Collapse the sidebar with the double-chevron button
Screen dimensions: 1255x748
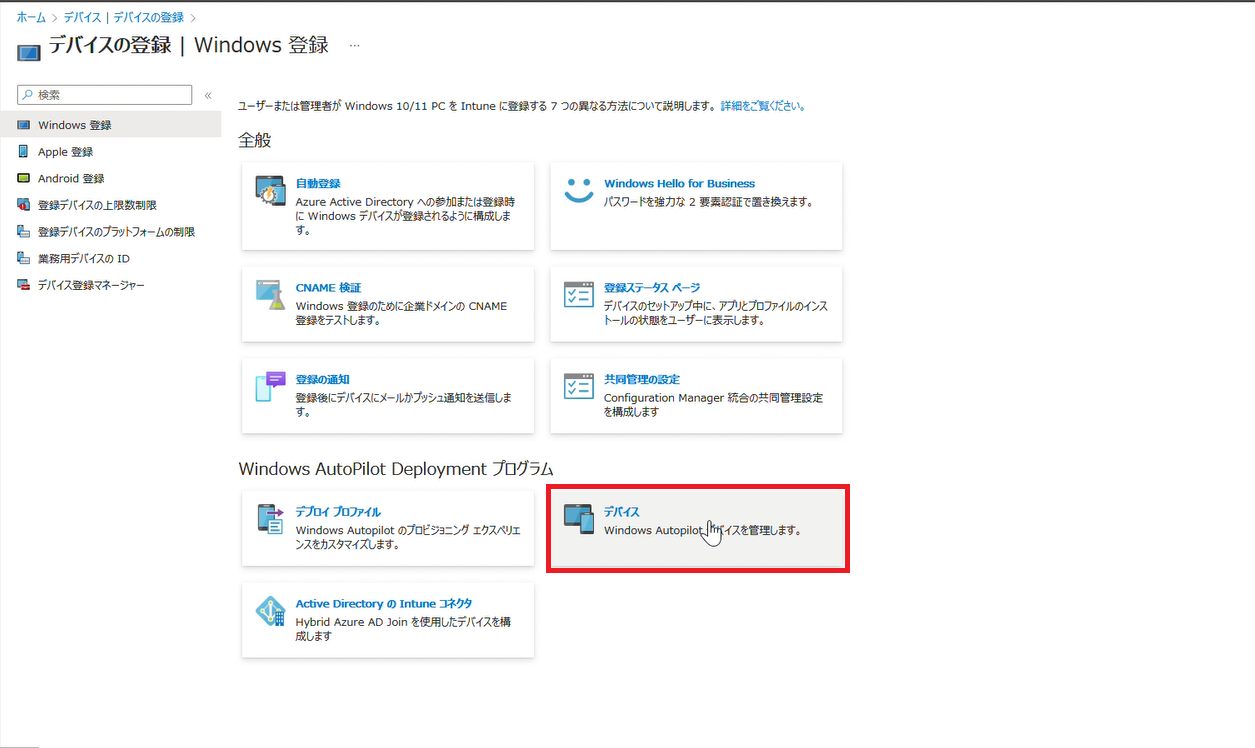coord(208,95)
